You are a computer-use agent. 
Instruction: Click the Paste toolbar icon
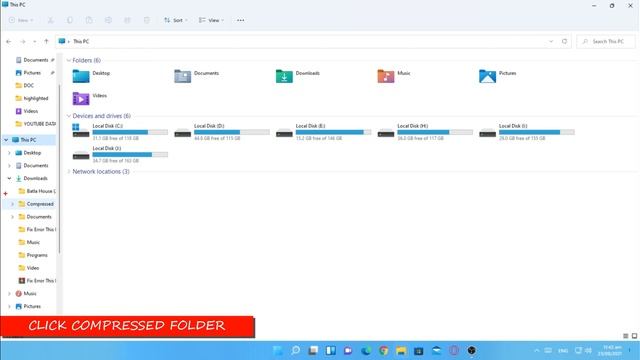pyautogui.click(x=89, y=20)
